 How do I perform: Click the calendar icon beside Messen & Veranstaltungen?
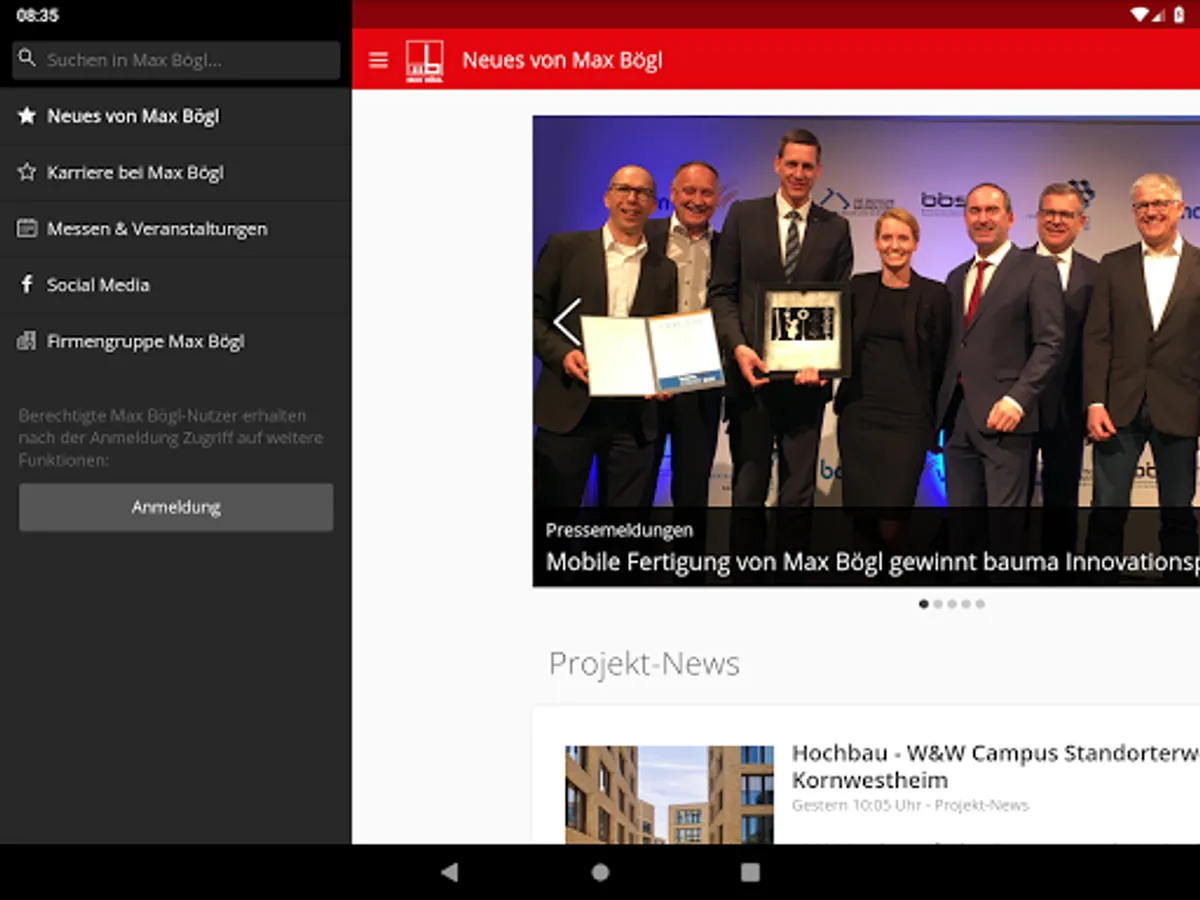[27, 228]
